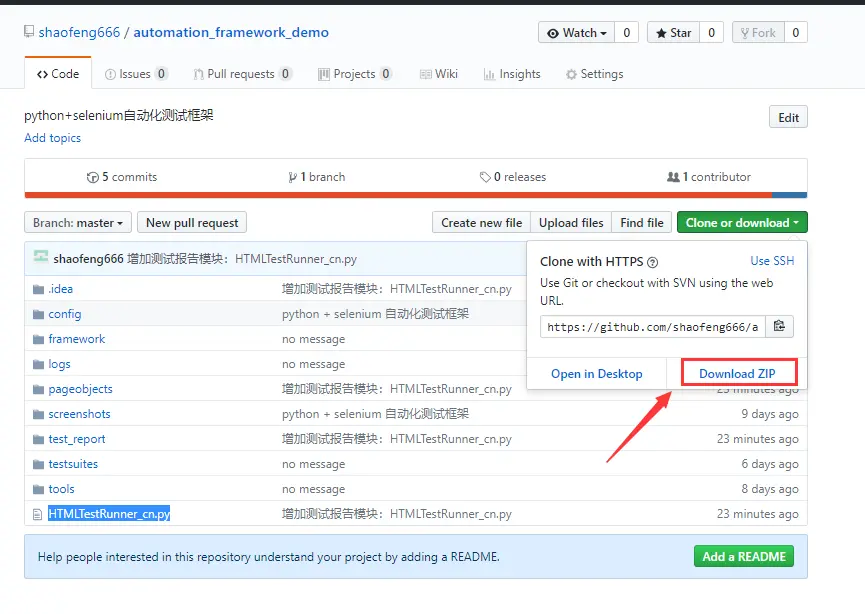Image resolution: width=865 pixels, height=614 pixels.
Task: Click Open in Desktop
Action: (x=596, y=373)
